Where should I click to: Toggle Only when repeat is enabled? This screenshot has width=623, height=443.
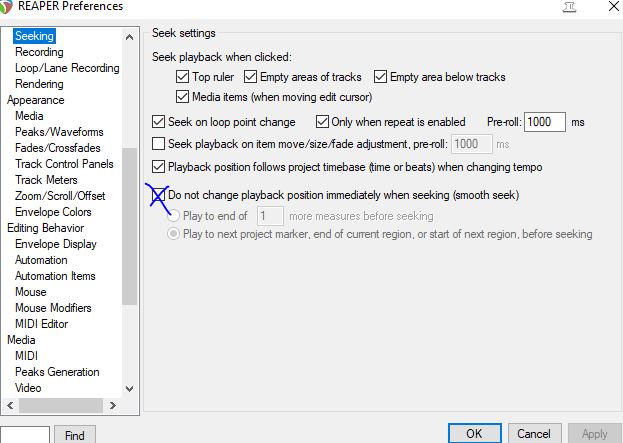322,122
